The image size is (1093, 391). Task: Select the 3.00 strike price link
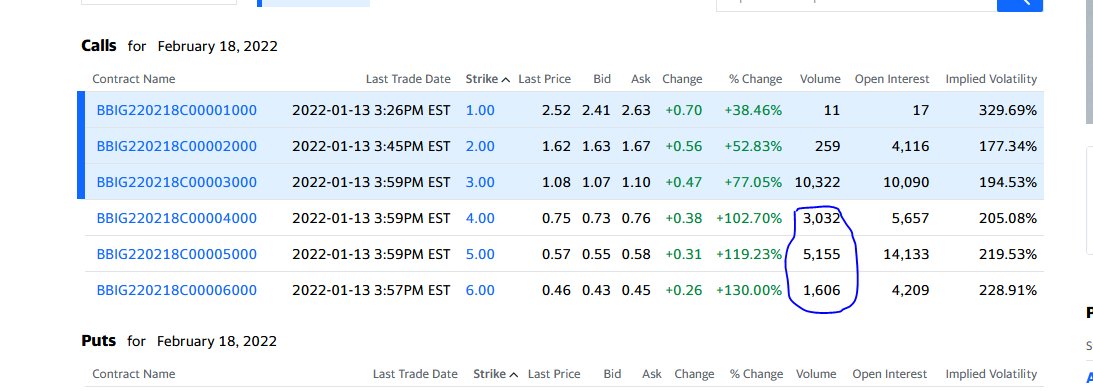click(x=480, y=183)
